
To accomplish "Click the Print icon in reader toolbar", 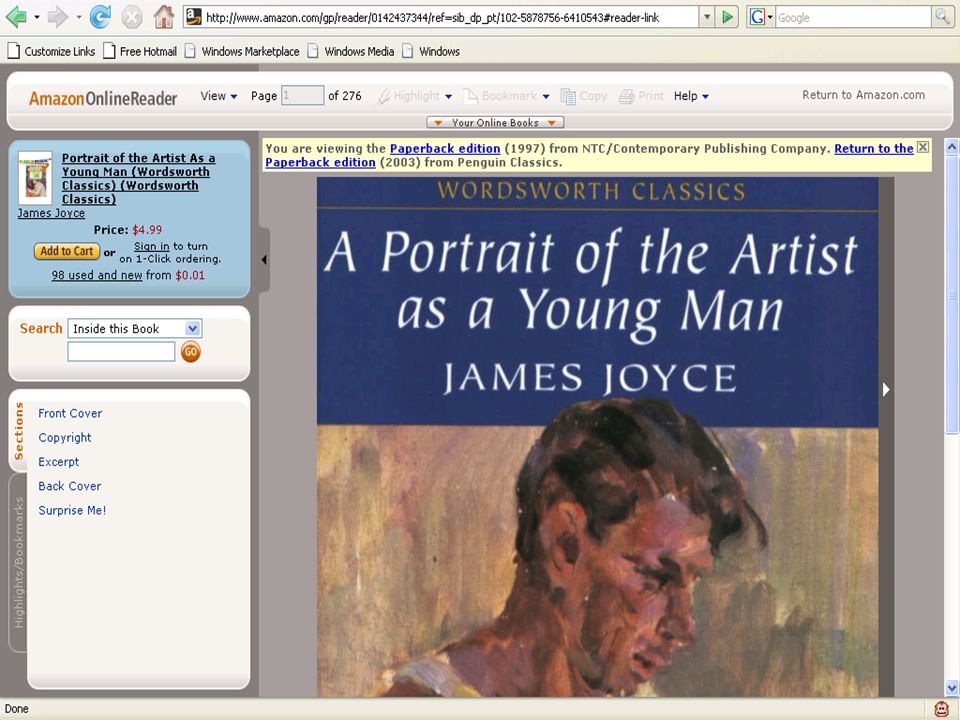I will pos(626,96).
